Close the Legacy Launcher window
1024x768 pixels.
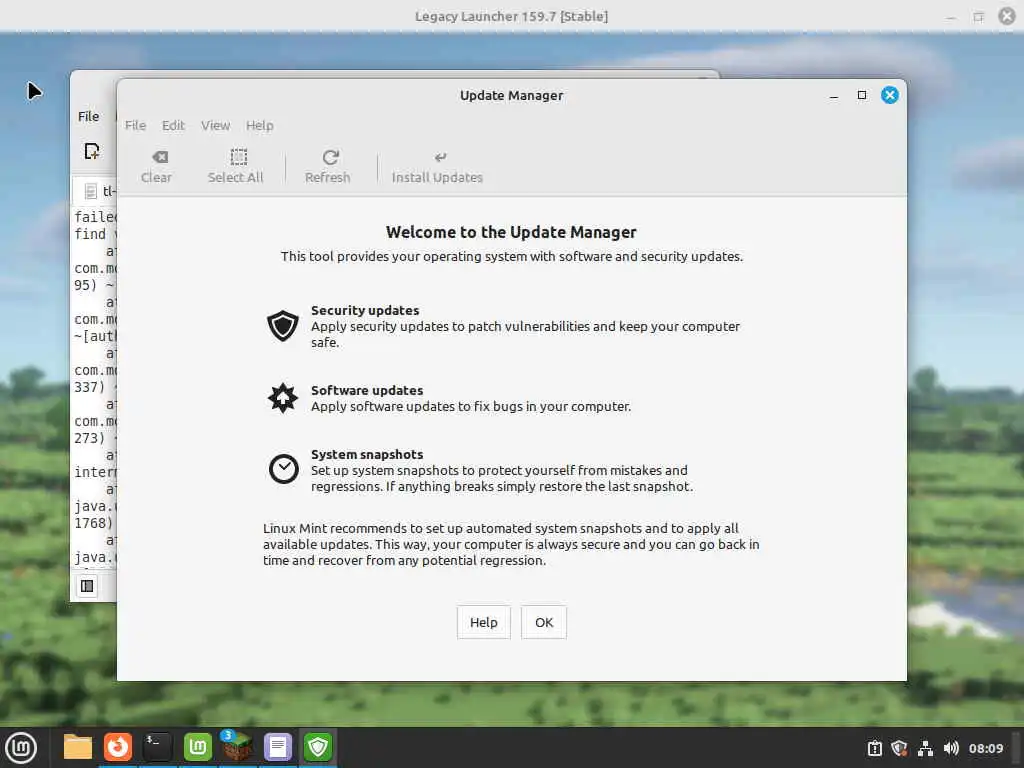1007,16
